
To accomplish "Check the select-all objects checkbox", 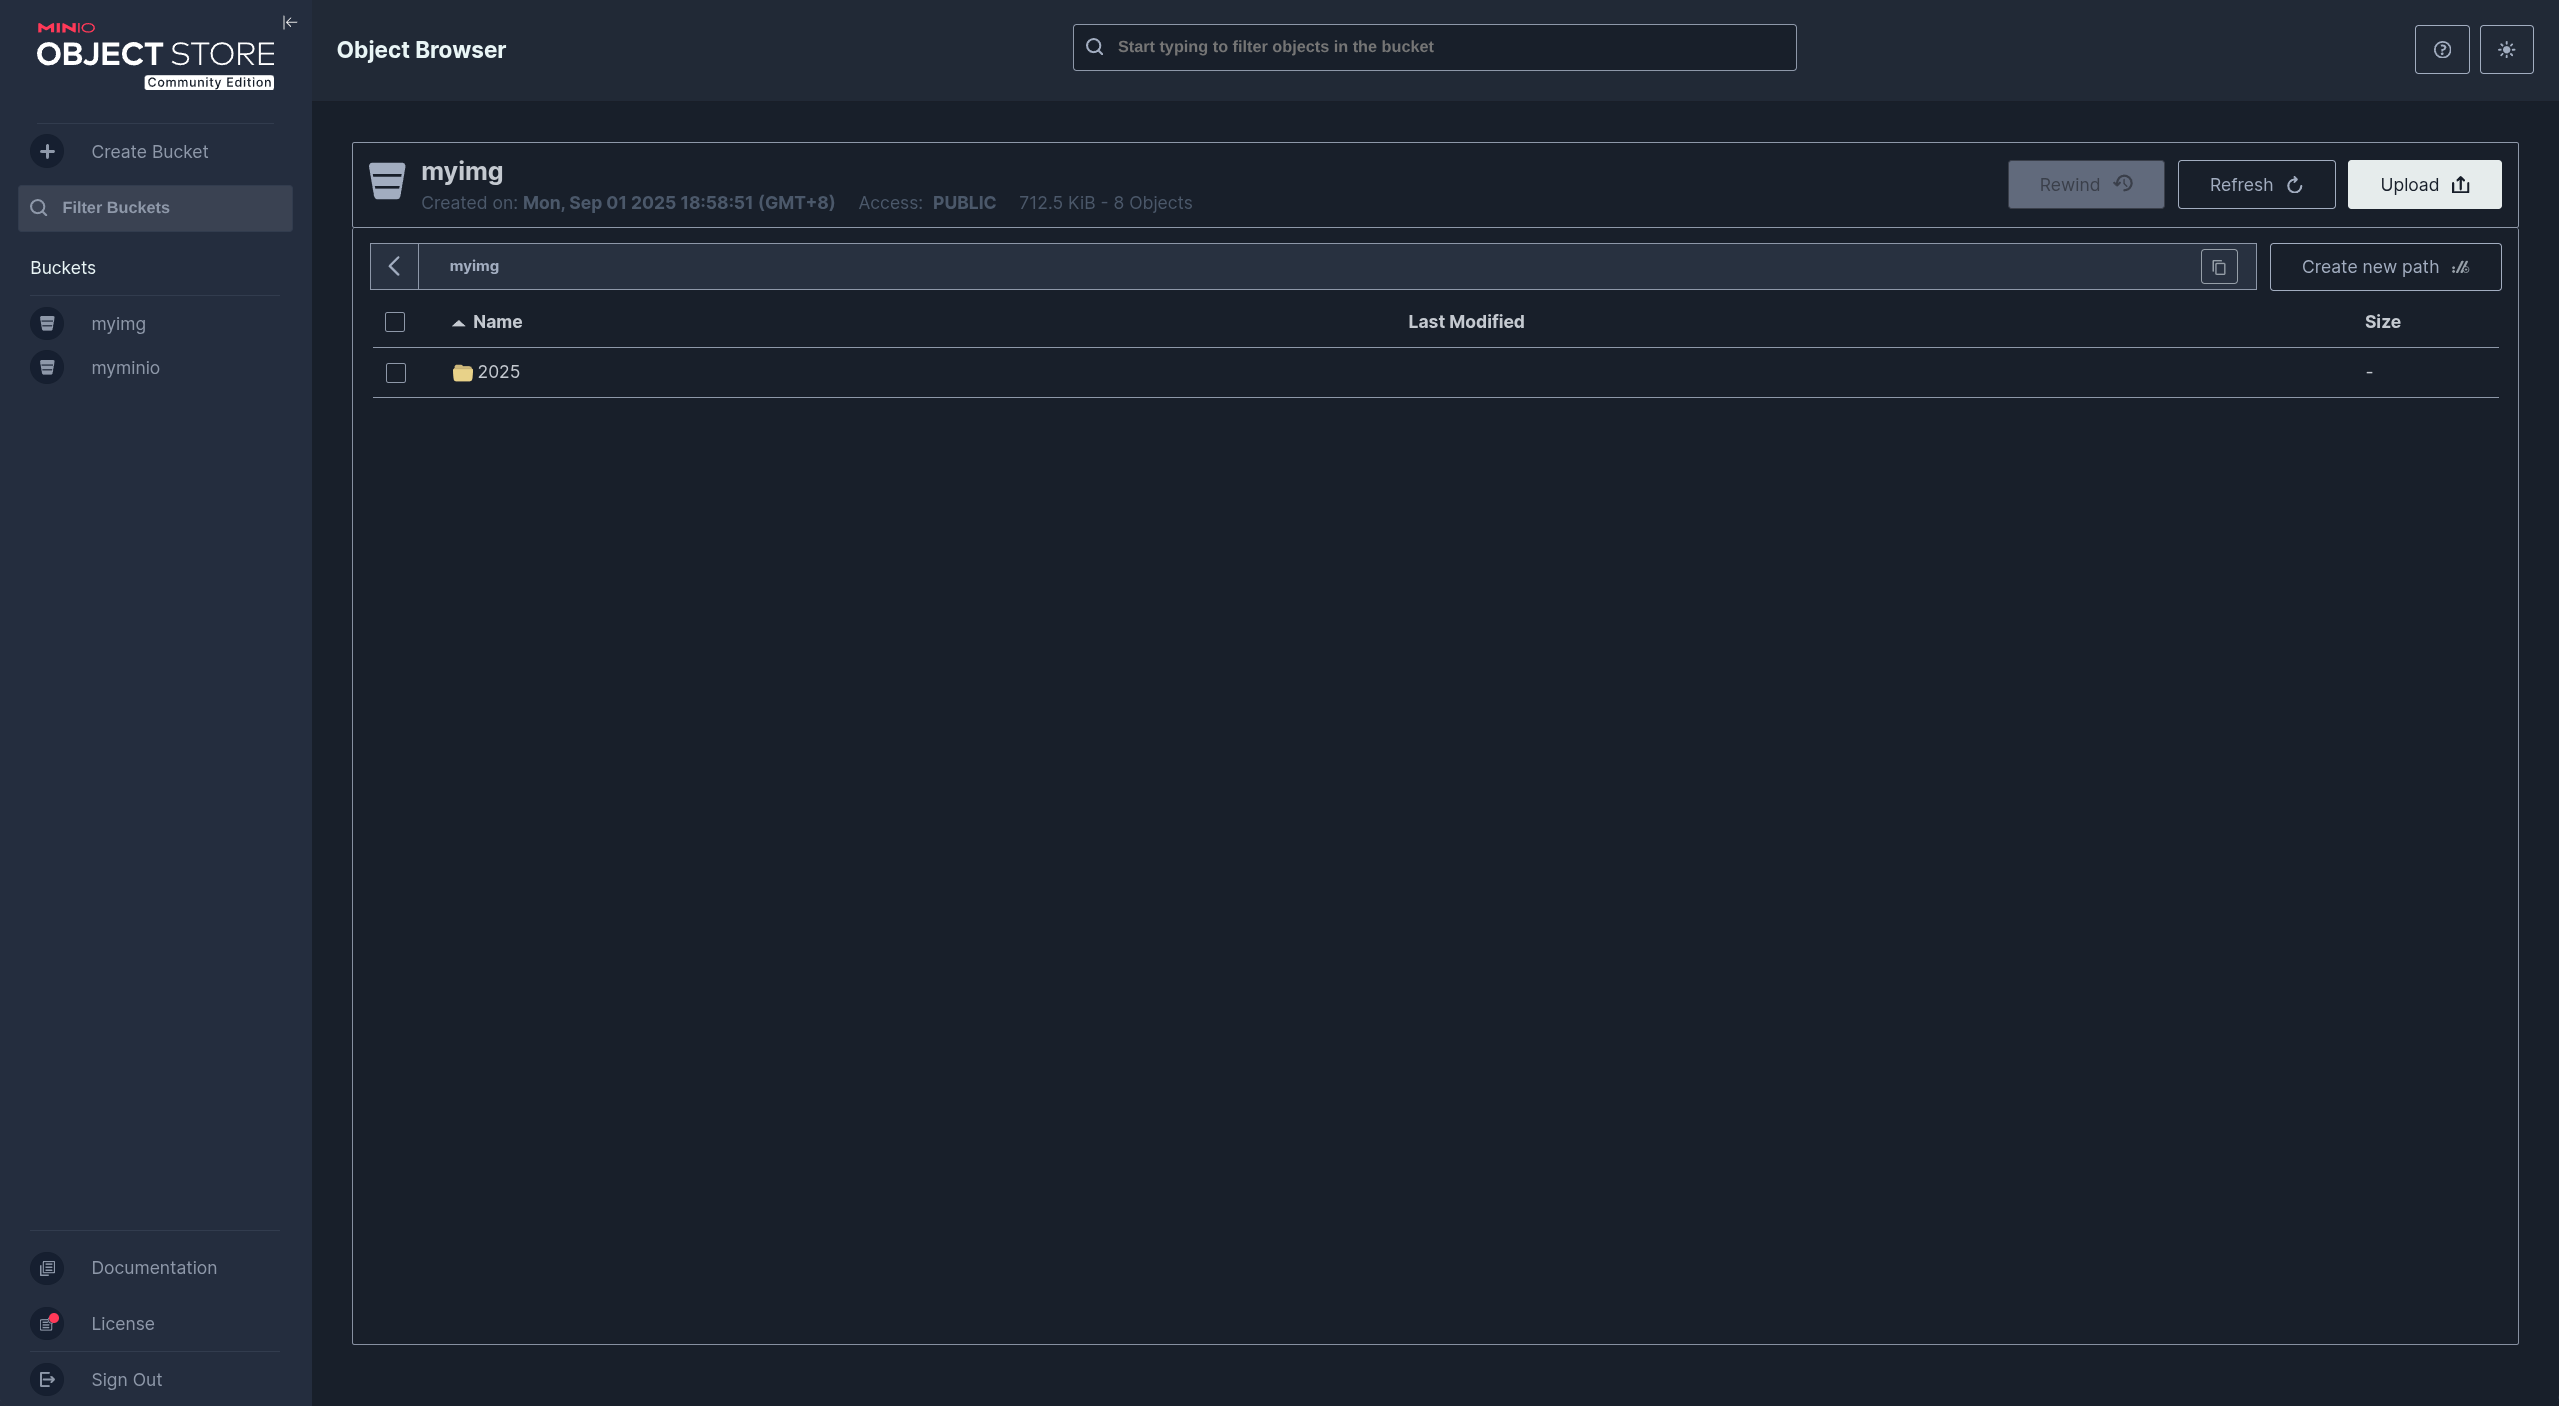I will [x=395, y=322].
